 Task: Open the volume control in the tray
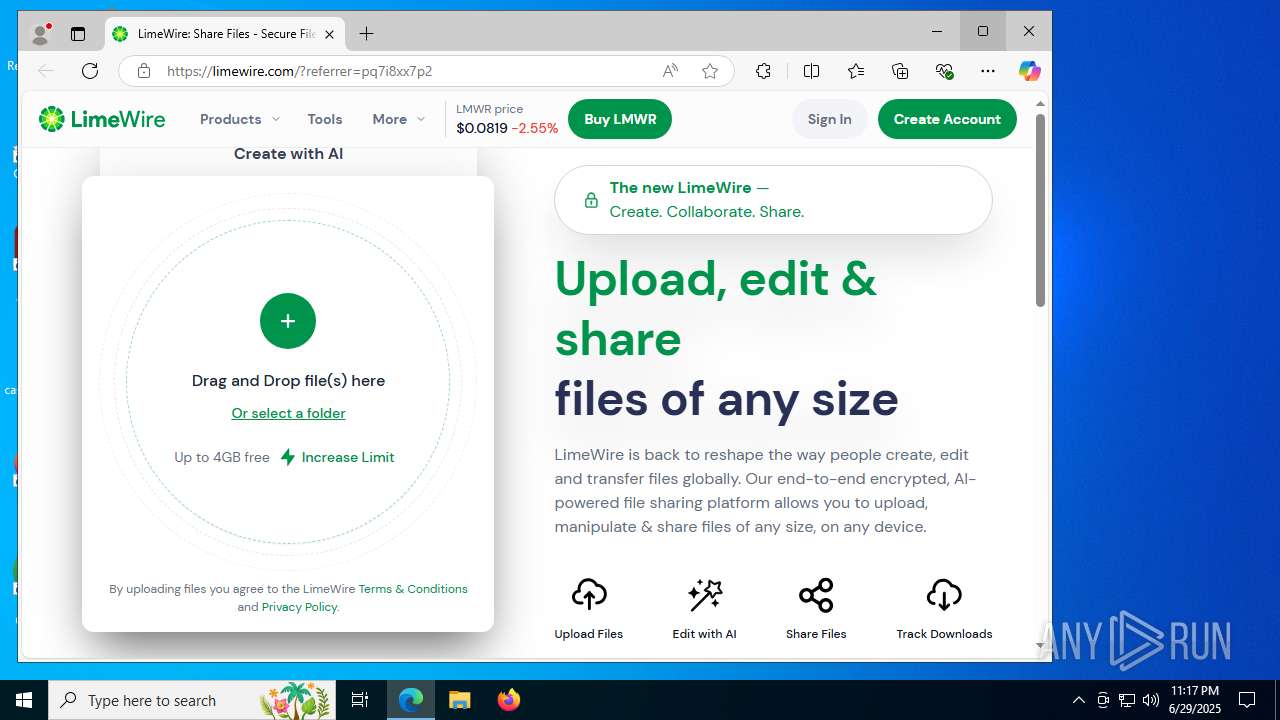pos(1151,700)
